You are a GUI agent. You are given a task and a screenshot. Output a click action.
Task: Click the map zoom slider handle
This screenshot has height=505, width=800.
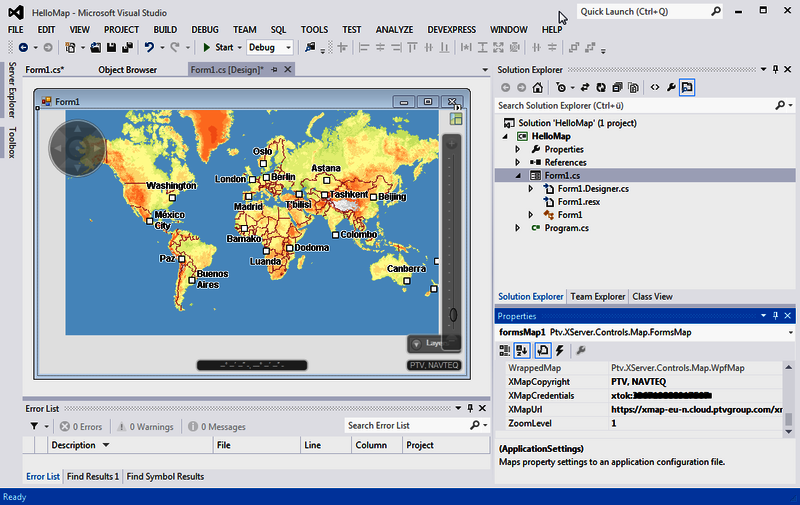pyautogui.click(x=453, y=315)
